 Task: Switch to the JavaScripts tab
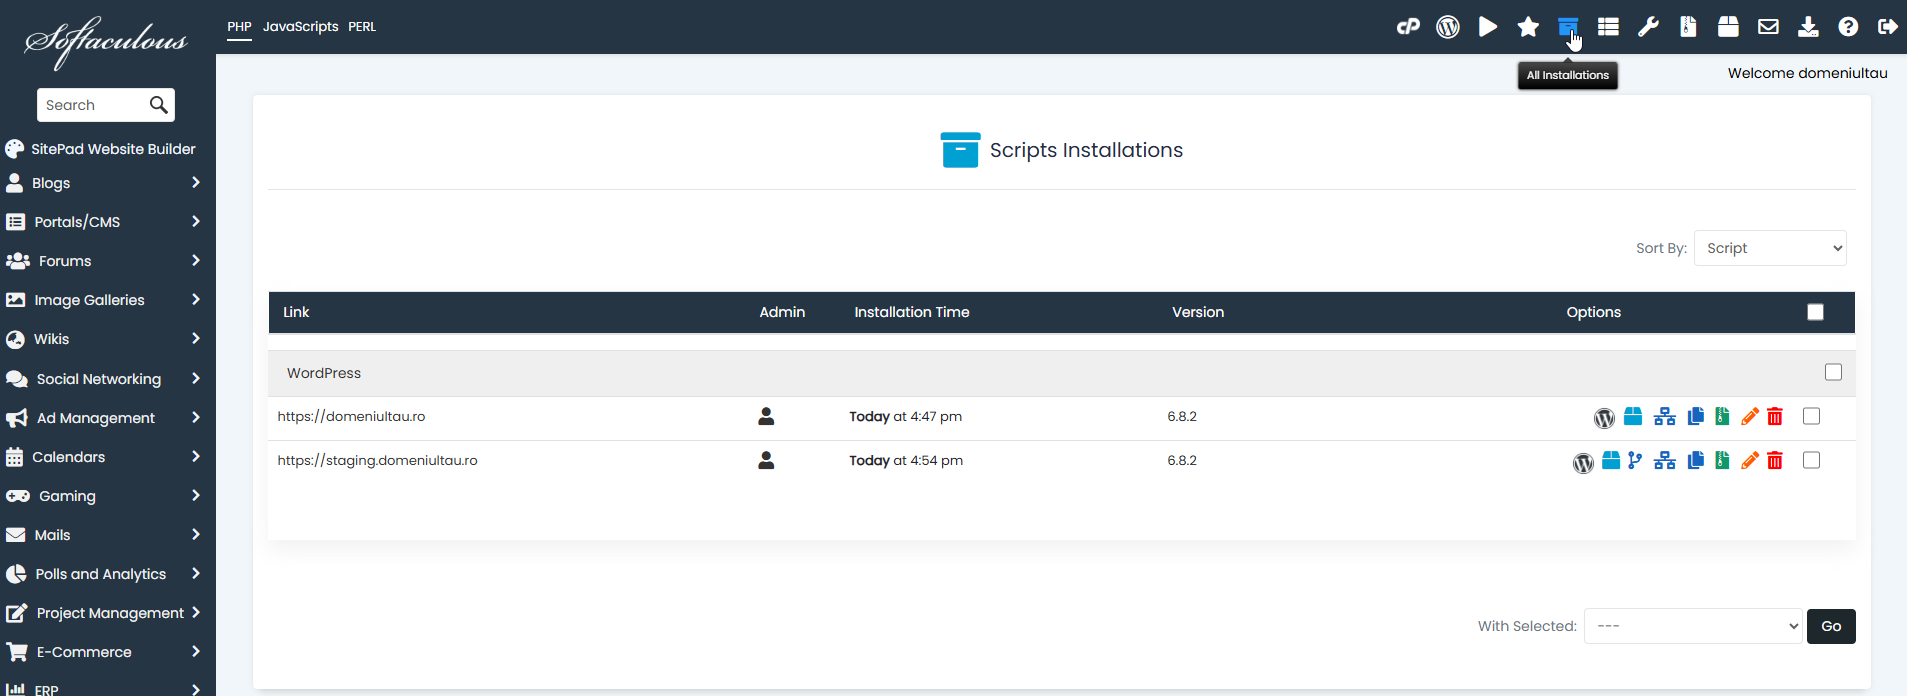[x=300, y=27]
